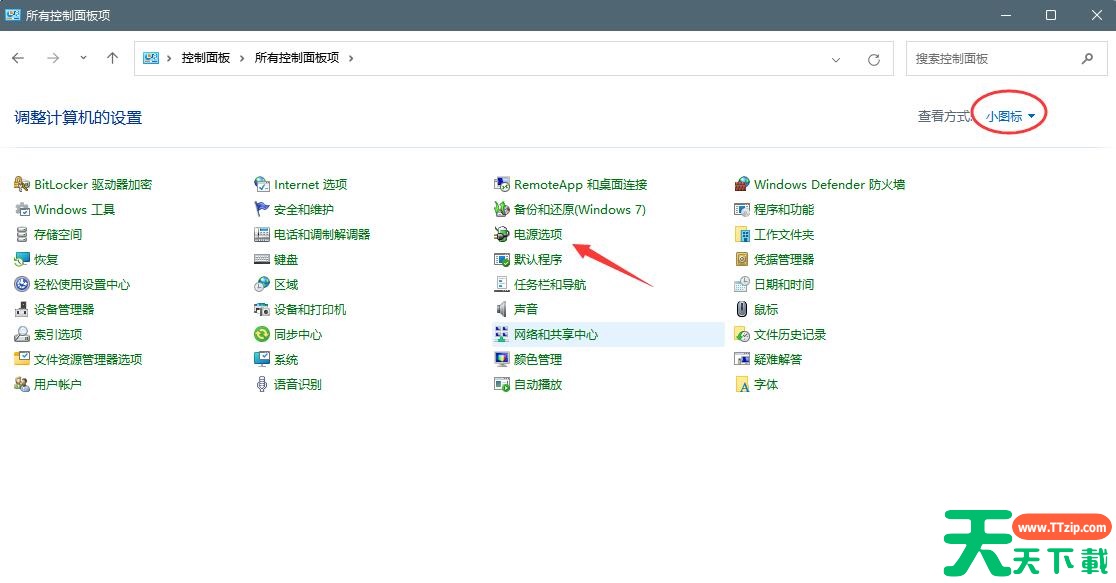Expand chevron after 所有控制面板项 in breadcrumb
Screen dimensions: 1116x583
point(351,58)
